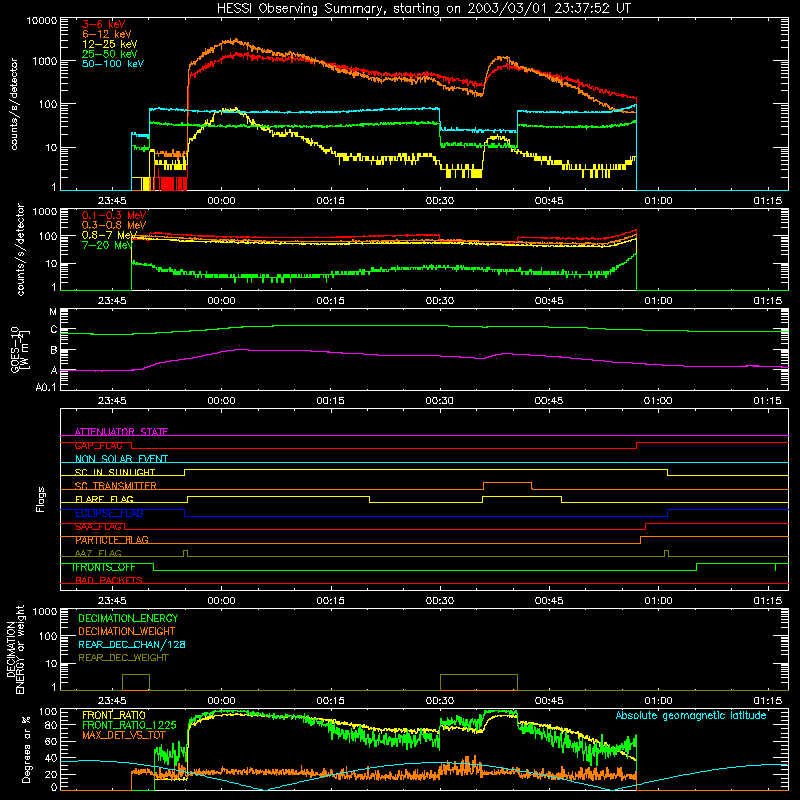The height and width of the screenshot is (800, 800).
Task: Click the Absolute geomagnetic latitude label
Action: 691,716
